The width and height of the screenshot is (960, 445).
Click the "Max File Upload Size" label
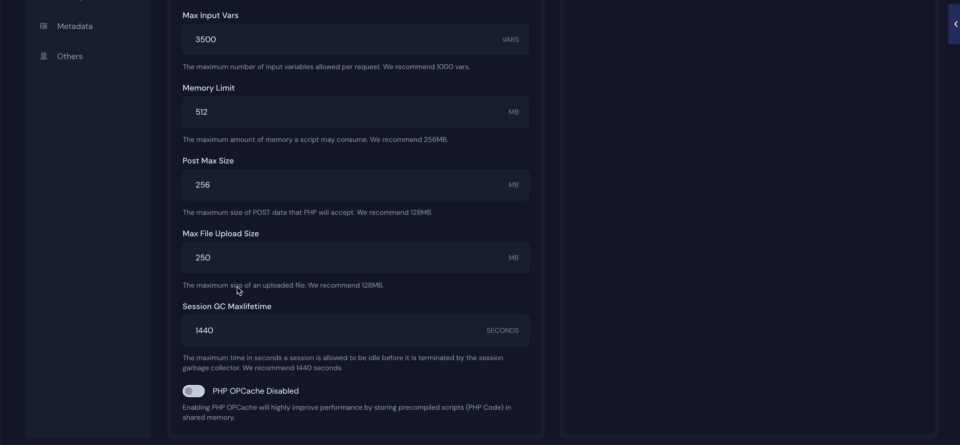tap(219, 234)
